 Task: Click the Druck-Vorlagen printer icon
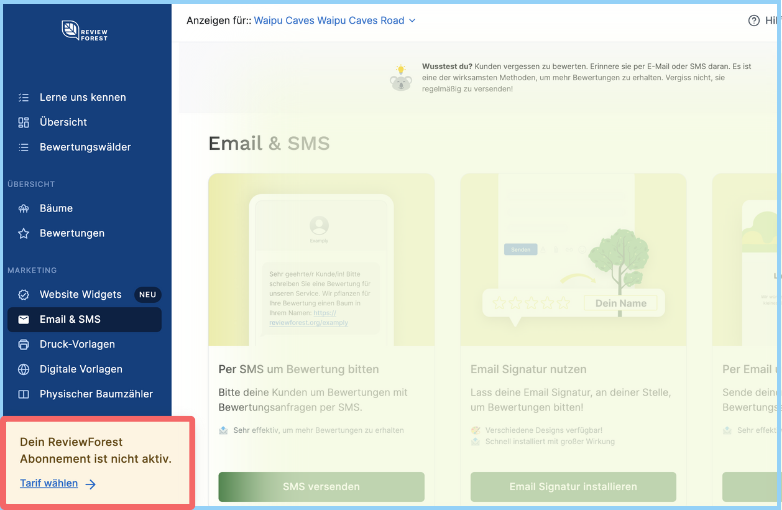click(x=24, y=345)
